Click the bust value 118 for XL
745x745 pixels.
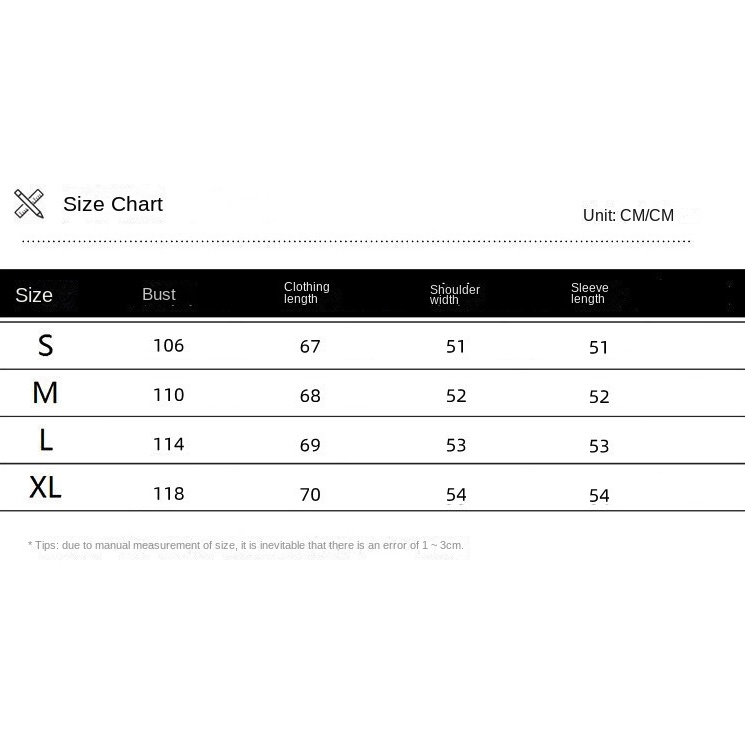tap(168, 493)
